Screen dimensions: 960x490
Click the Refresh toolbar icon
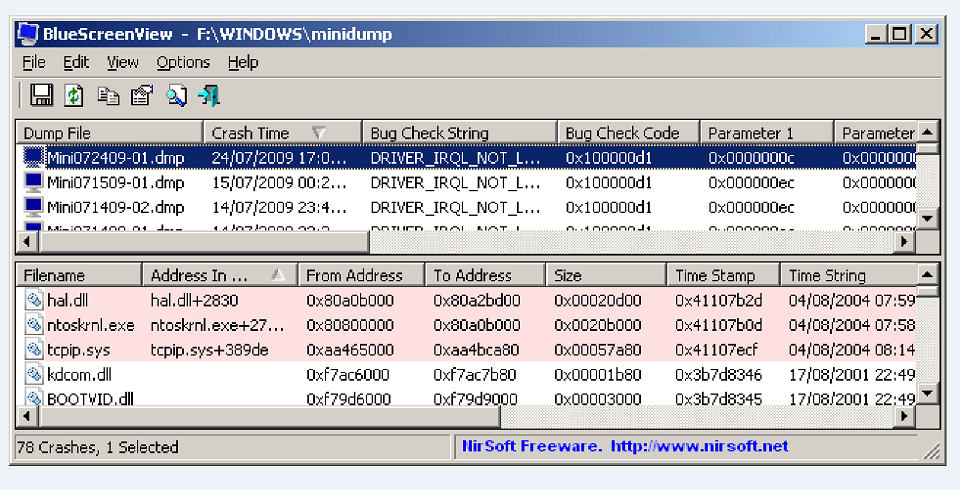(74, 96)
